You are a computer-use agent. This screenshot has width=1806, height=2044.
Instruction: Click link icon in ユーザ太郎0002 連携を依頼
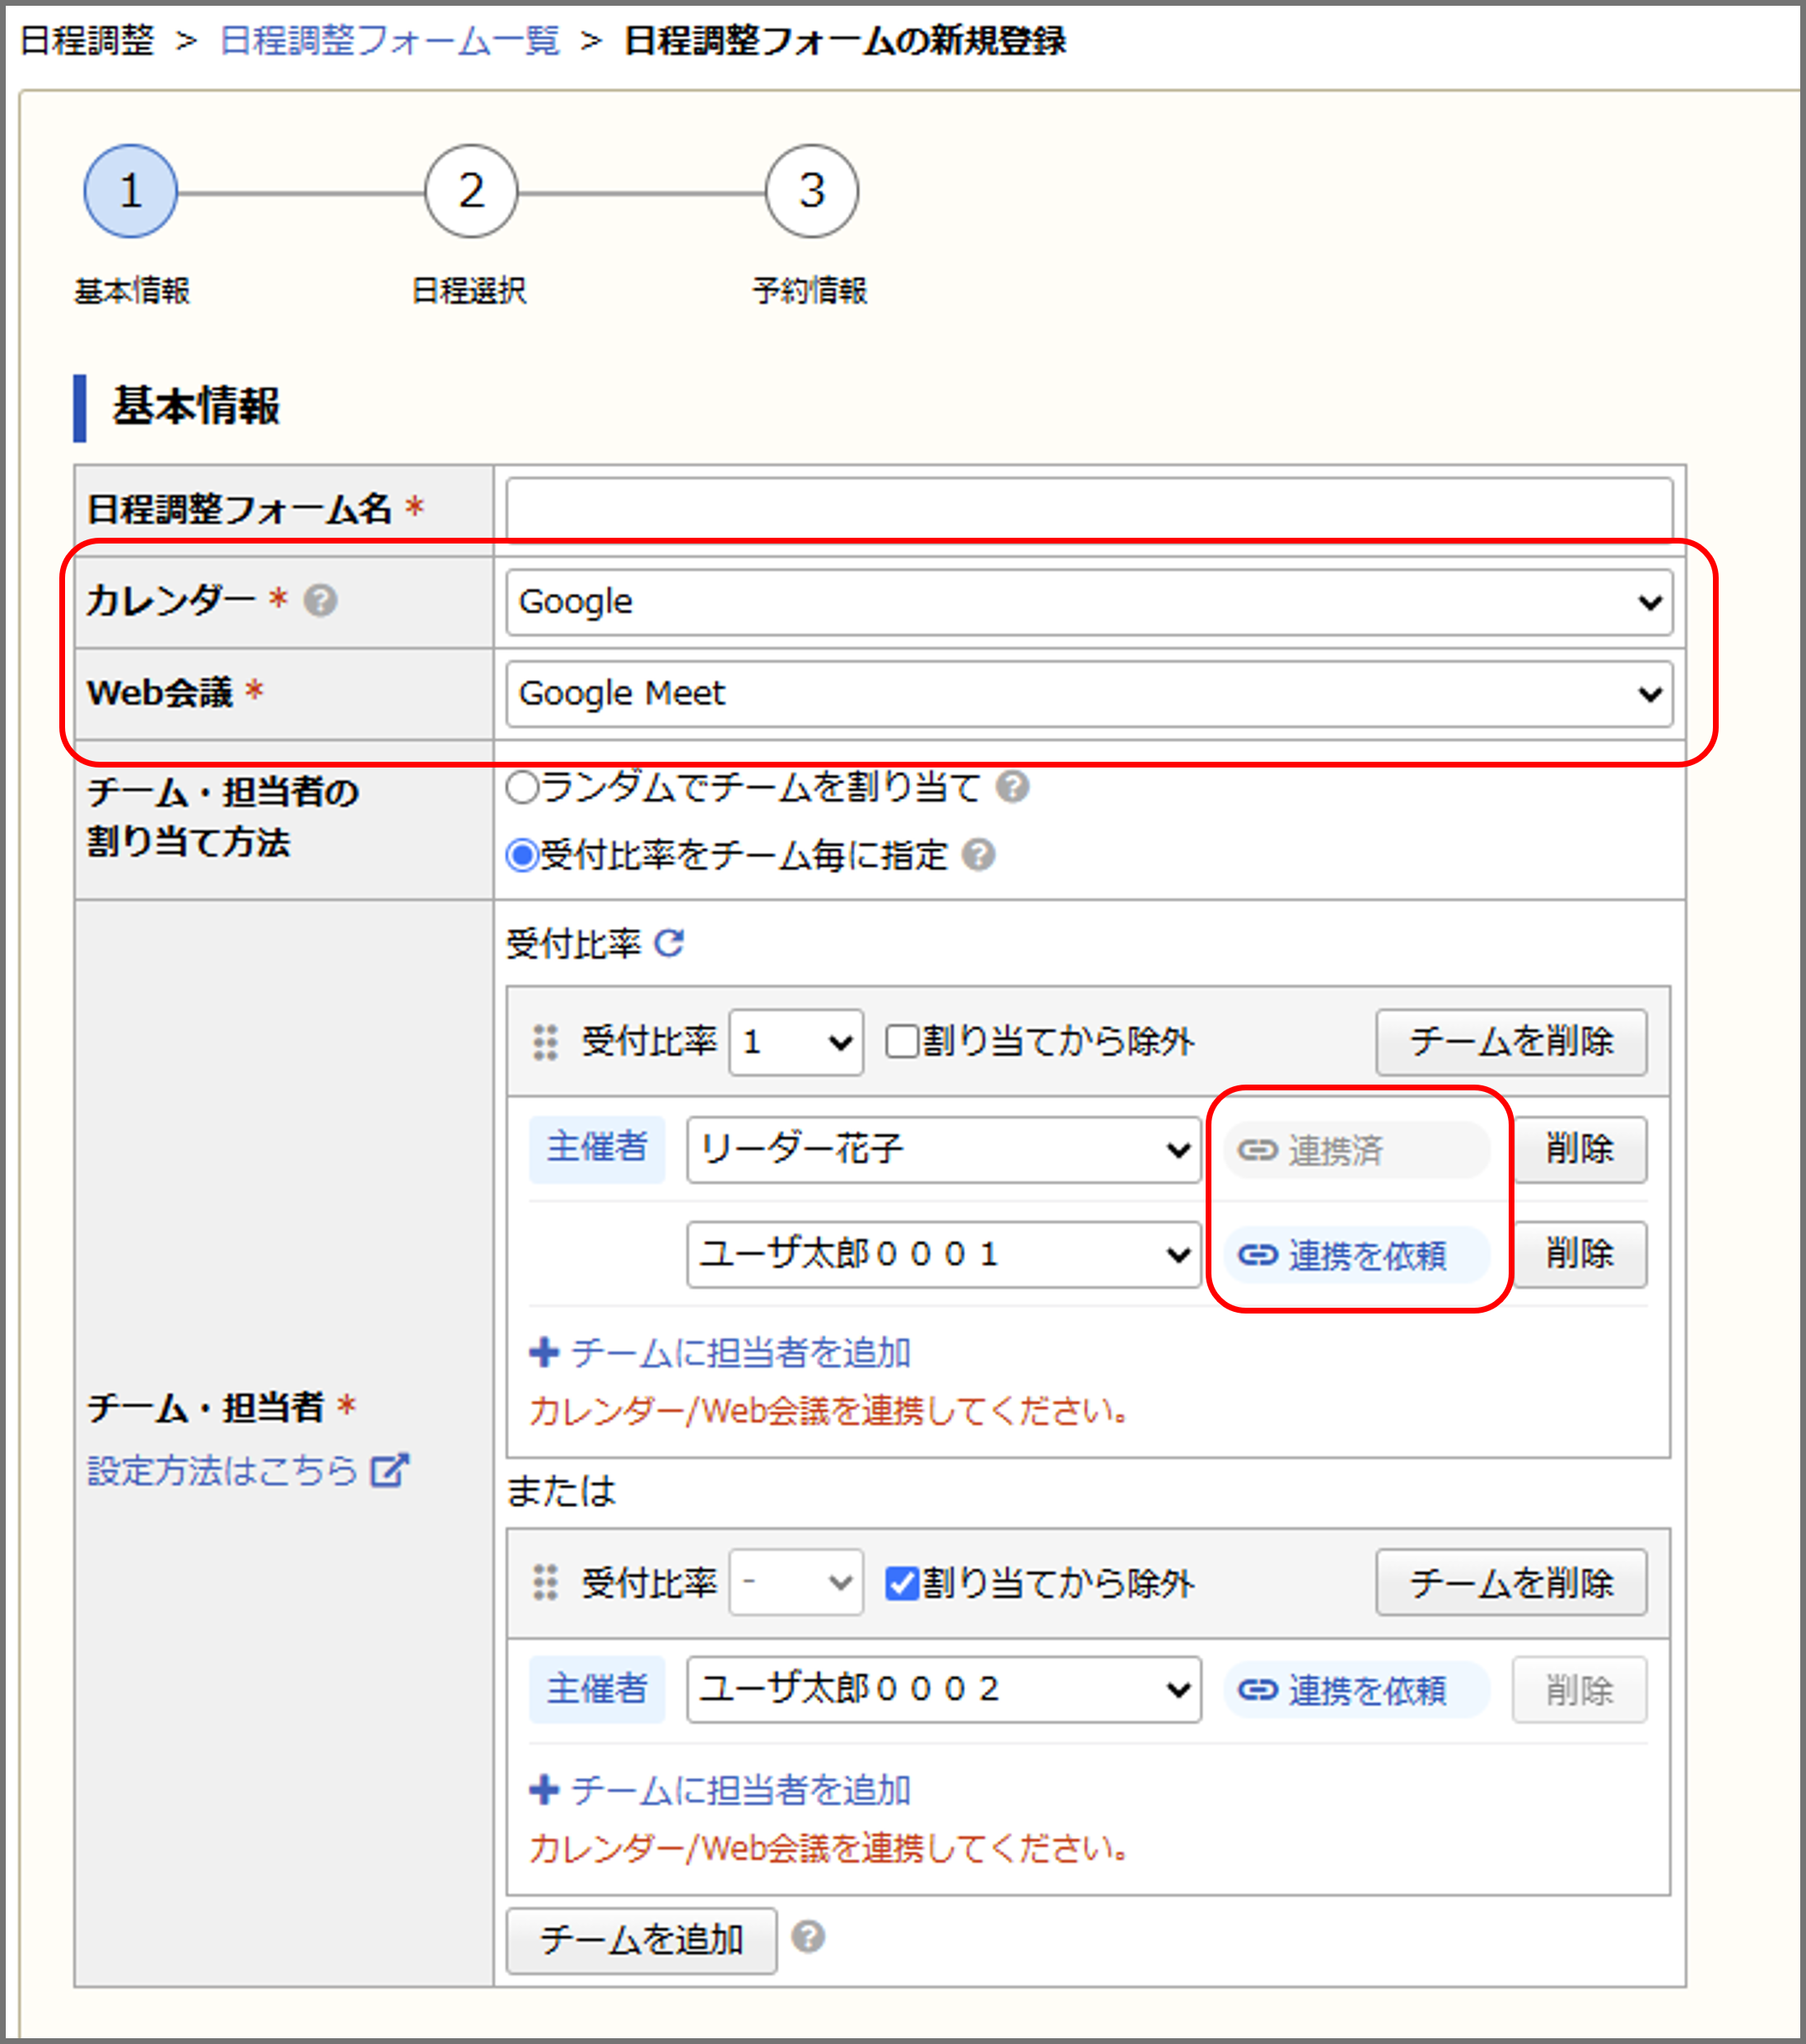pos(1258,1690)
